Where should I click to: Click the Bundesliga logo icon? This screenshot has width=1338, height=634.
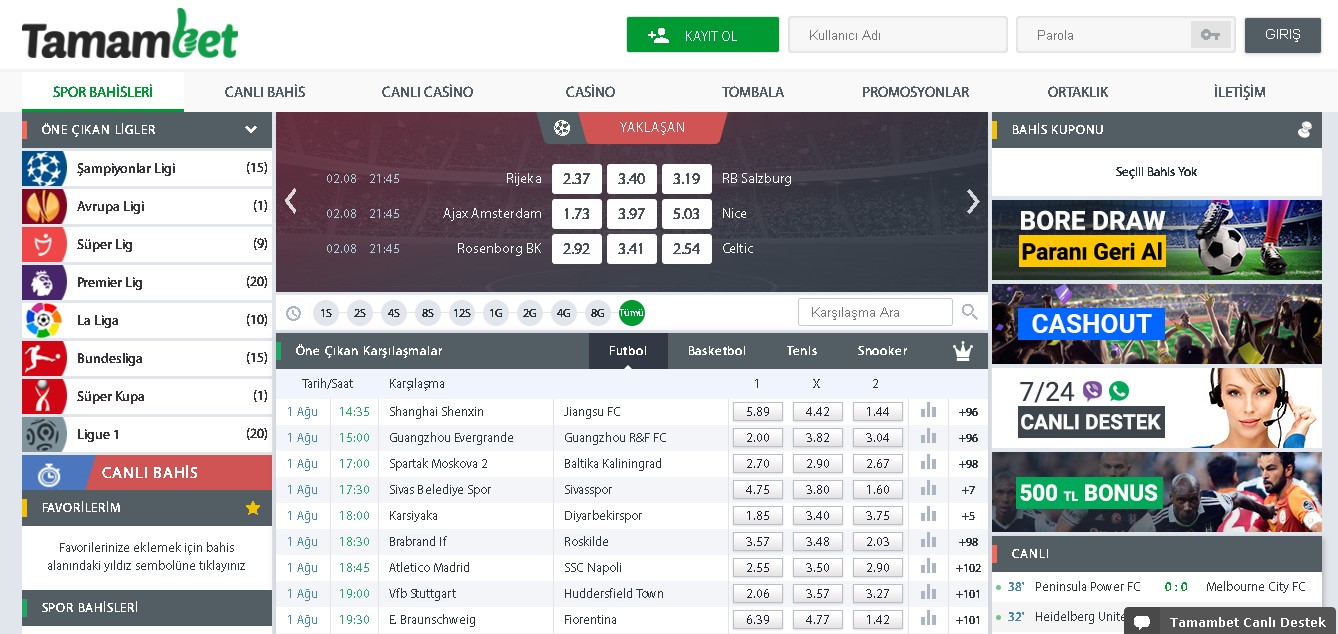click(x=44, y=358)
